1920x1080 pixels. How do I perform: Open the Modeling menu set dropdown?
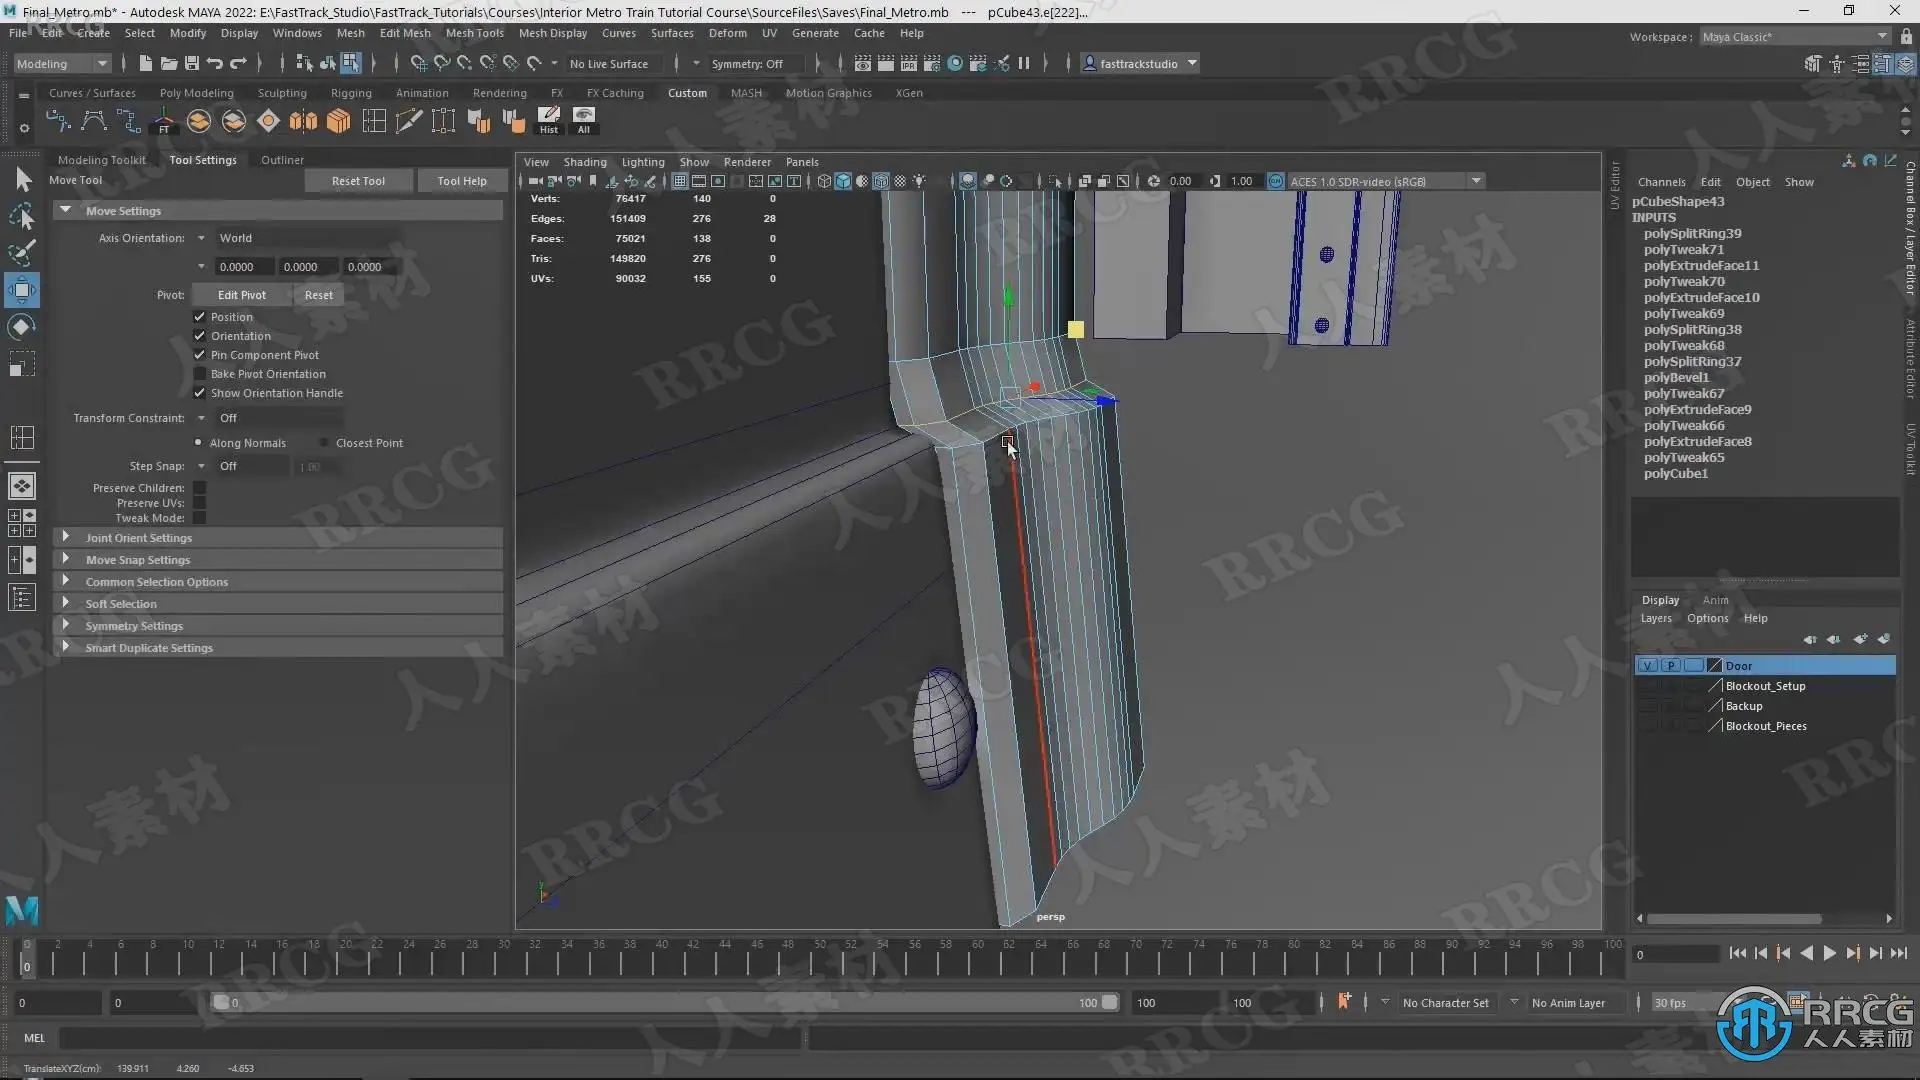[62, 63]
